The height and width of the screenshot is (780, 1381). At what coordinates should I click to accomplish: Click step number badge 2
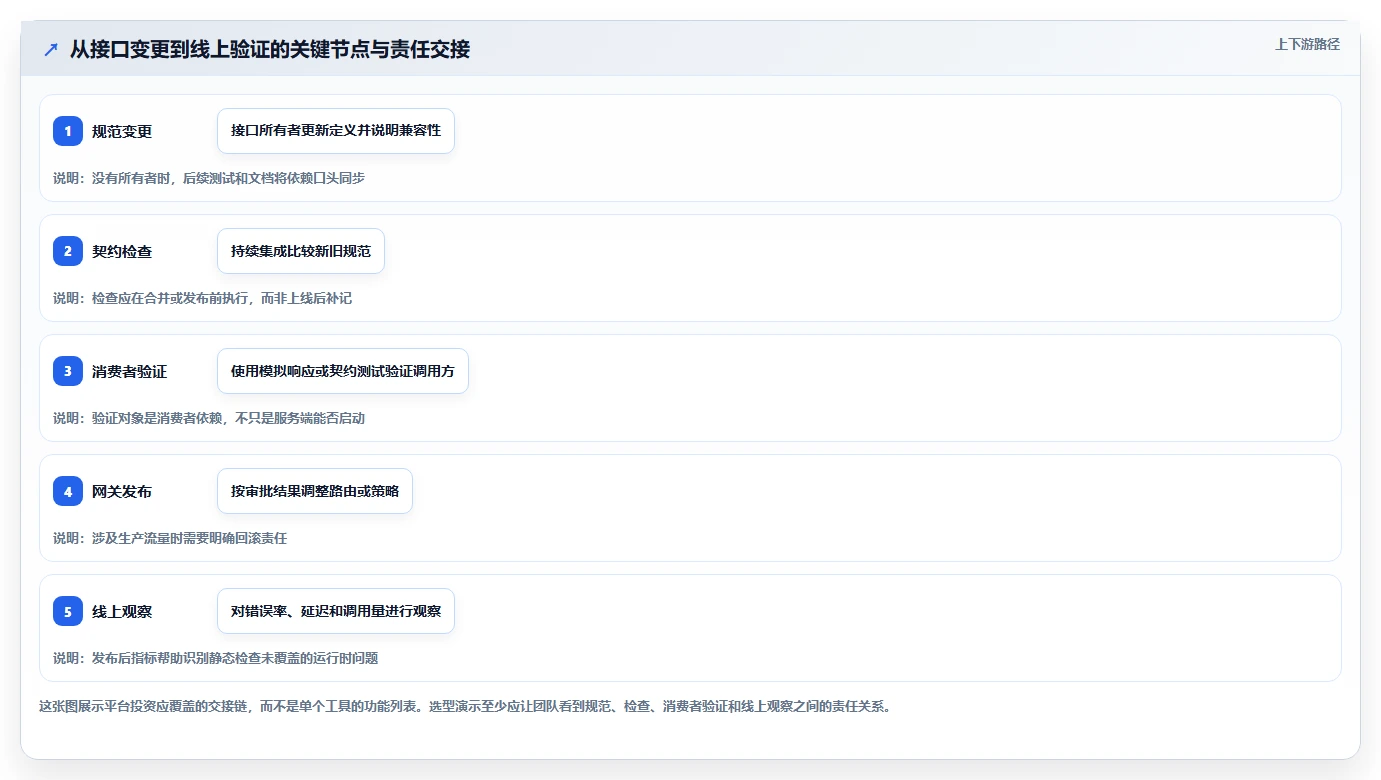[68, 251]
